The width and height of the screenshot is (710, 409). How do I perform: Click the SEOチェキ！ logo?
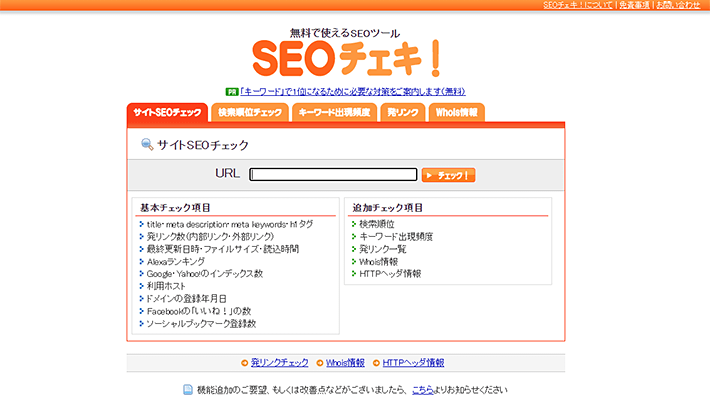tap(346, 58)
